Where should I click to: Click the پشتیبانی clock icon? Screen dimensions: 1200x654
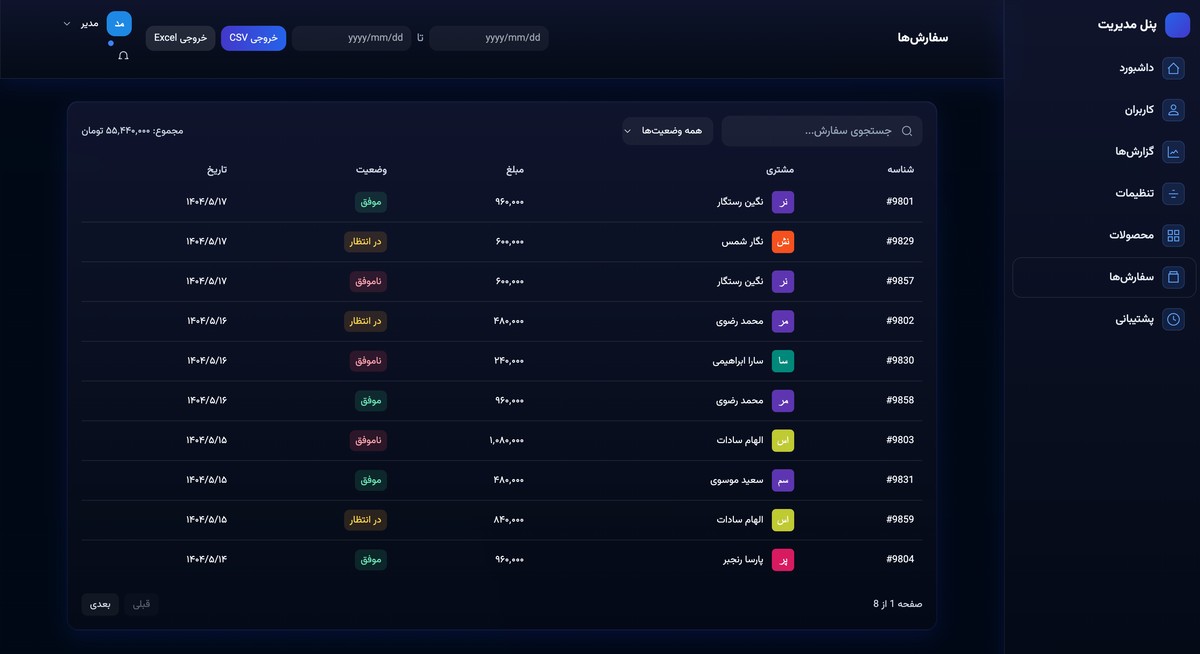pos(1174,320)
